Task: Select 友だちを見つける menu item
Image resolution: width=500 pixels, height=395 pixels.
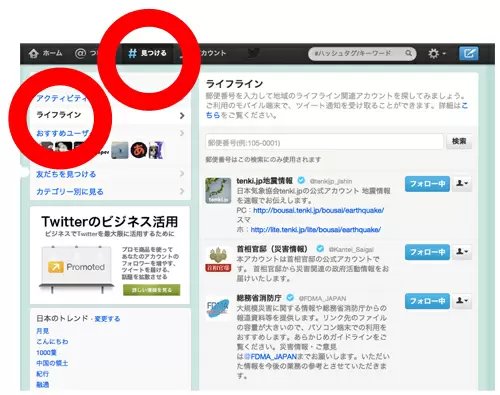Action: click(66, 174)
